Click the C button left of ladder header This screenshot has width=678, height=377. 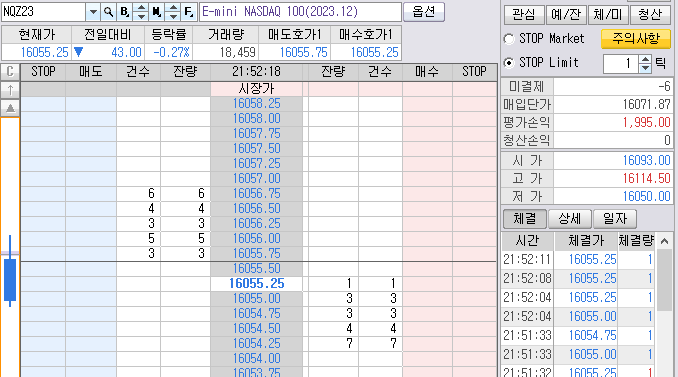(x=10, y=71)
